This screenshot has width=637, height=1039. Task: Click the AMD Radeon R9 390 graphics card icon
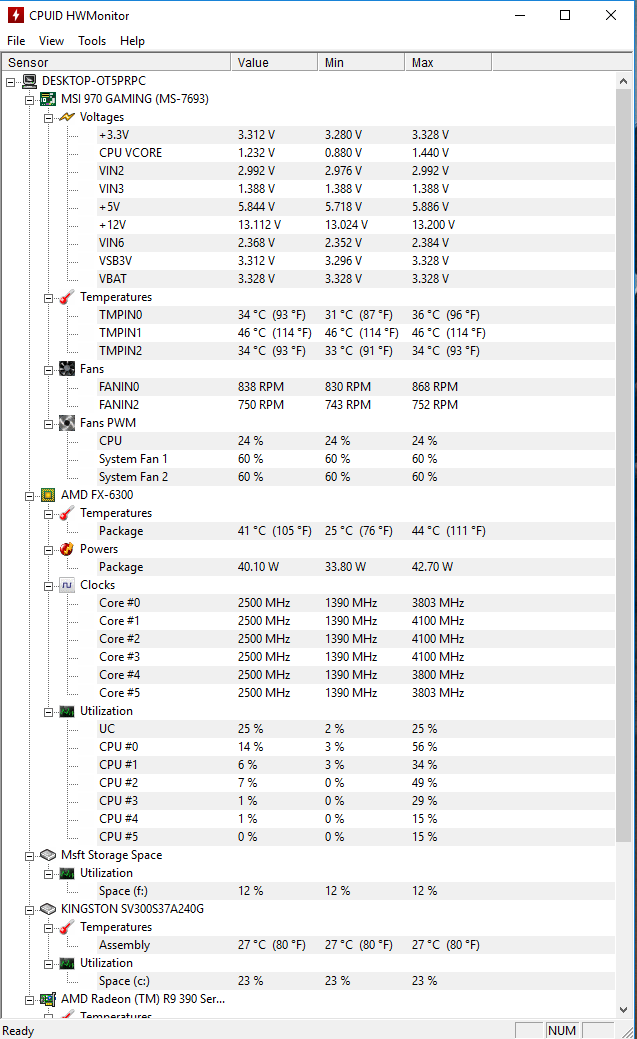(x=48, y=999)
